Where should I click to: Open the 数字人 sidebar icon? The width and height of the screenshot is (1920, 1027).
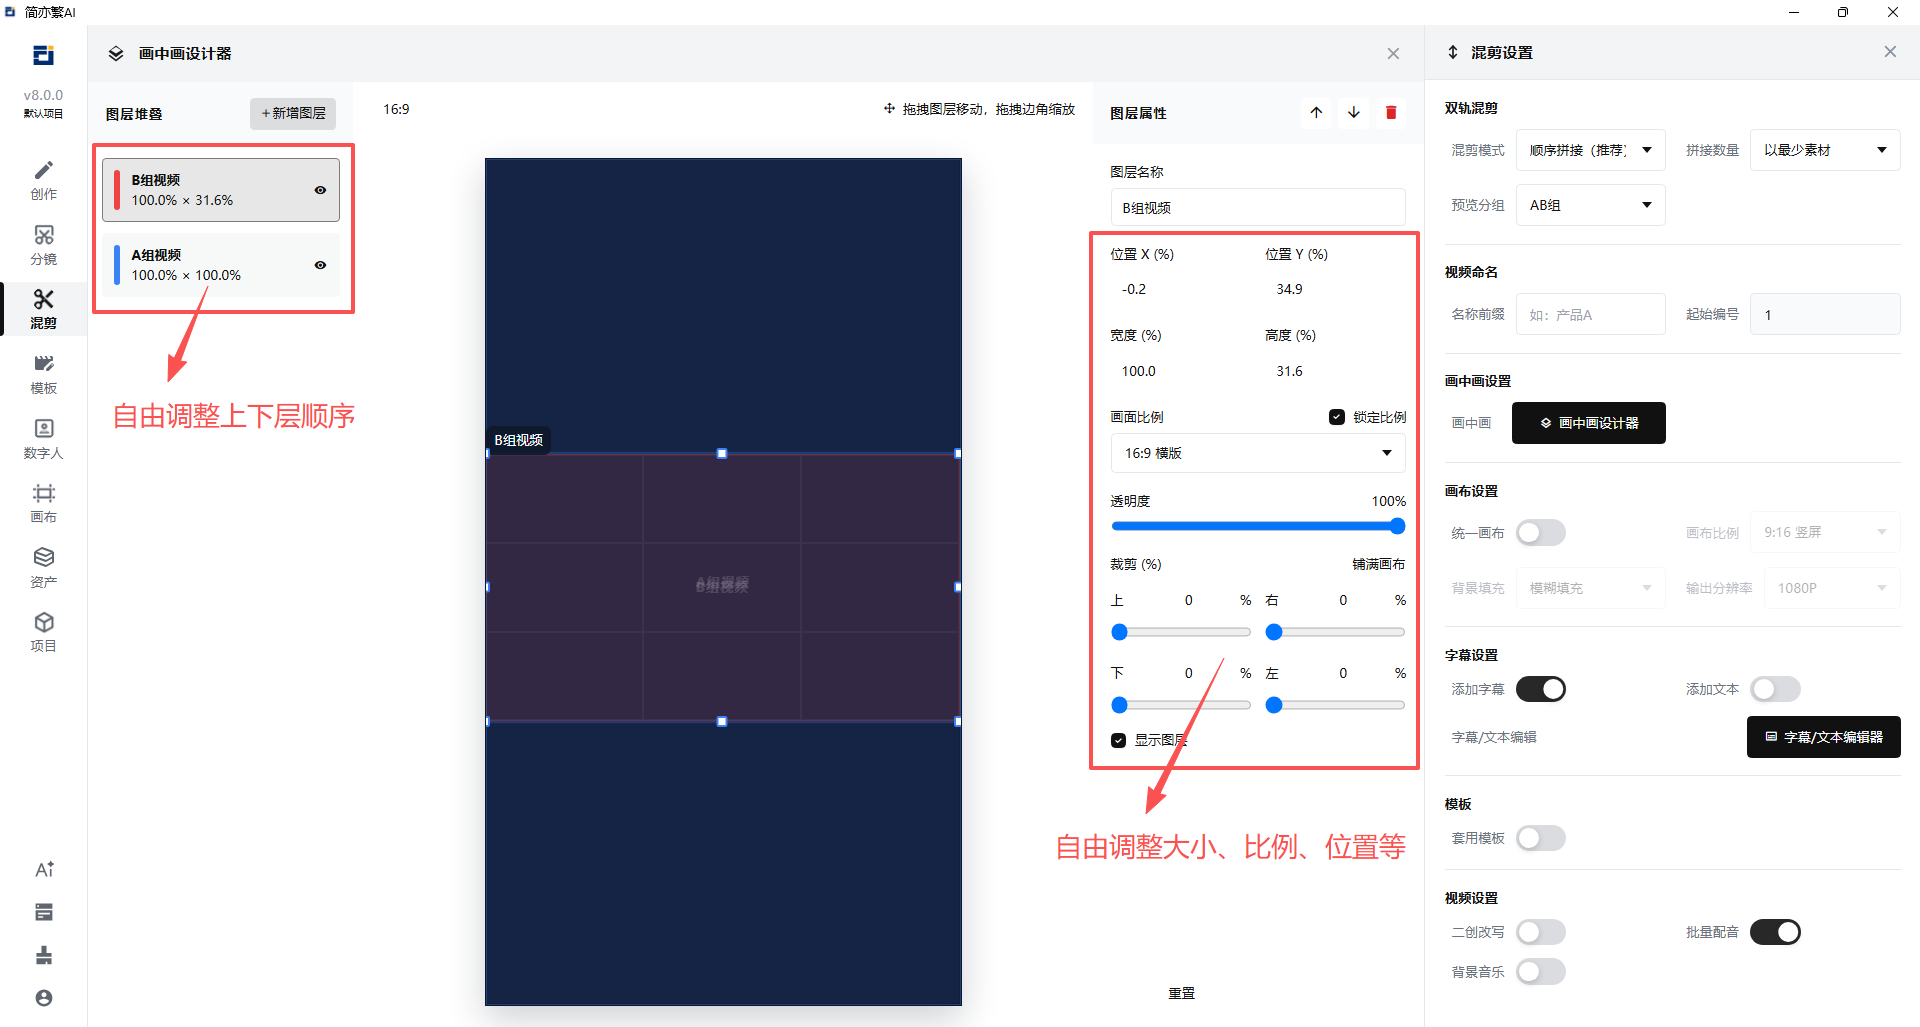coord(43,439)
